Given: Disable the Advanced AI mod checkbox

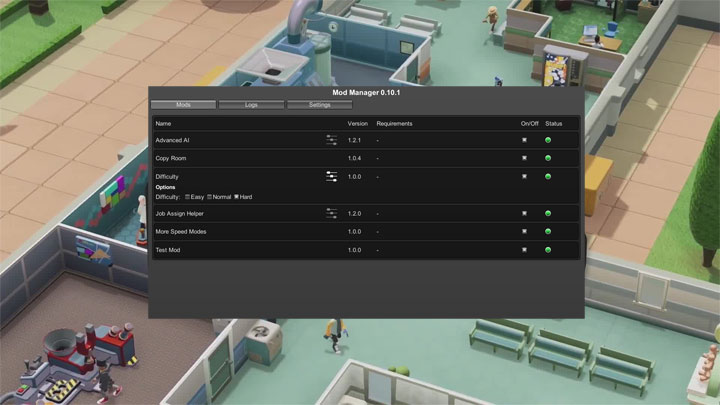Looking at the screenshot, I should tap(524, 140).
